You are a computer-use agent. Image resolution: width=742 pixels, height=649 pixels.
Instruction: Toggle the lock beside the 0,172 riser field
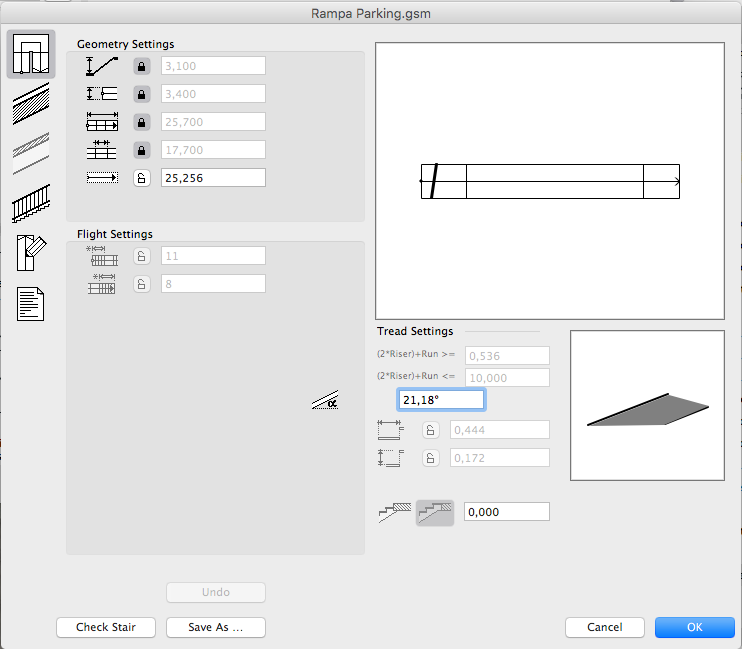[x=431, y=458]
